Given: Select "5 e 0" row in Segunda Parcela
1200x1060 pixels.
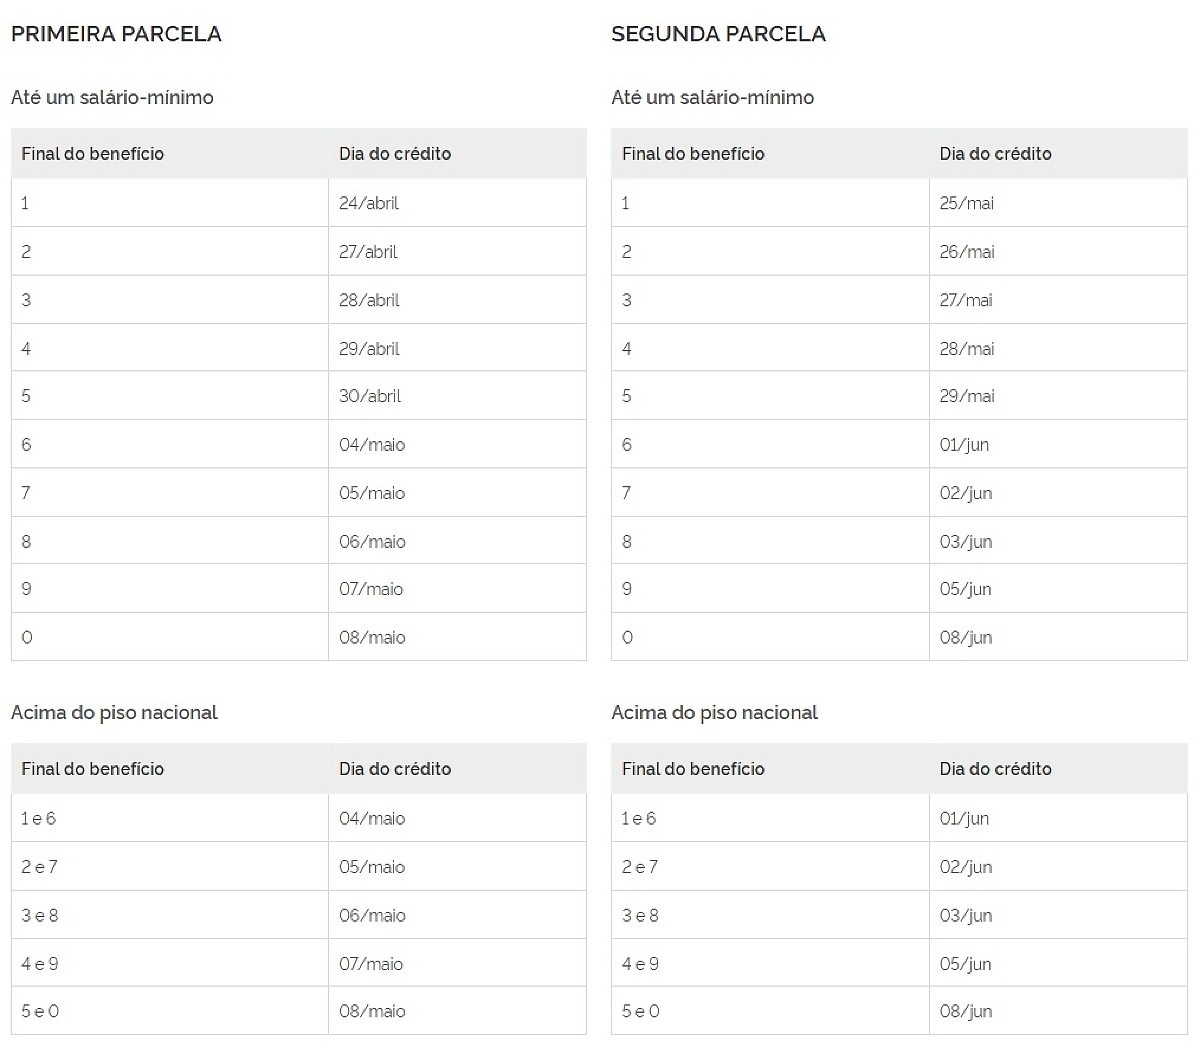Looking at the screenshot, I should coord(640,1011).
